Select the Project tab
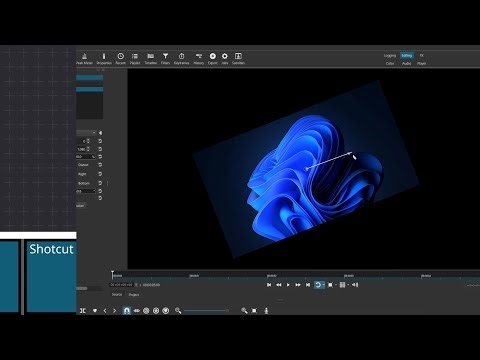 134,294
